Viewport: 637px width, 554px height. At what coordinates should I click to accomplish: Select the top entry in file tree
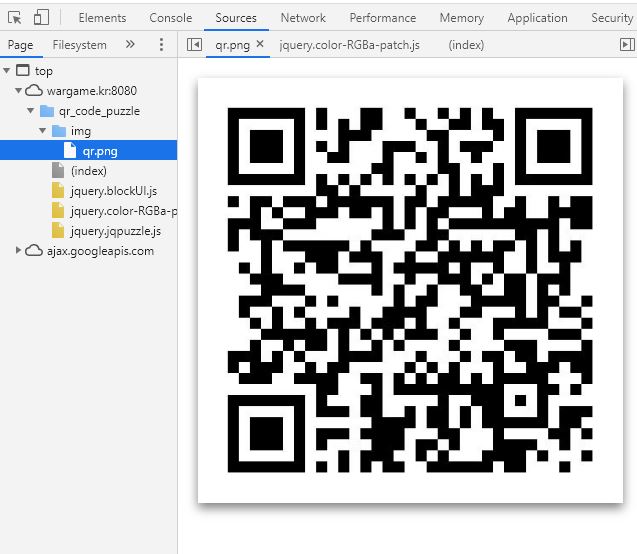pos(44,71)
